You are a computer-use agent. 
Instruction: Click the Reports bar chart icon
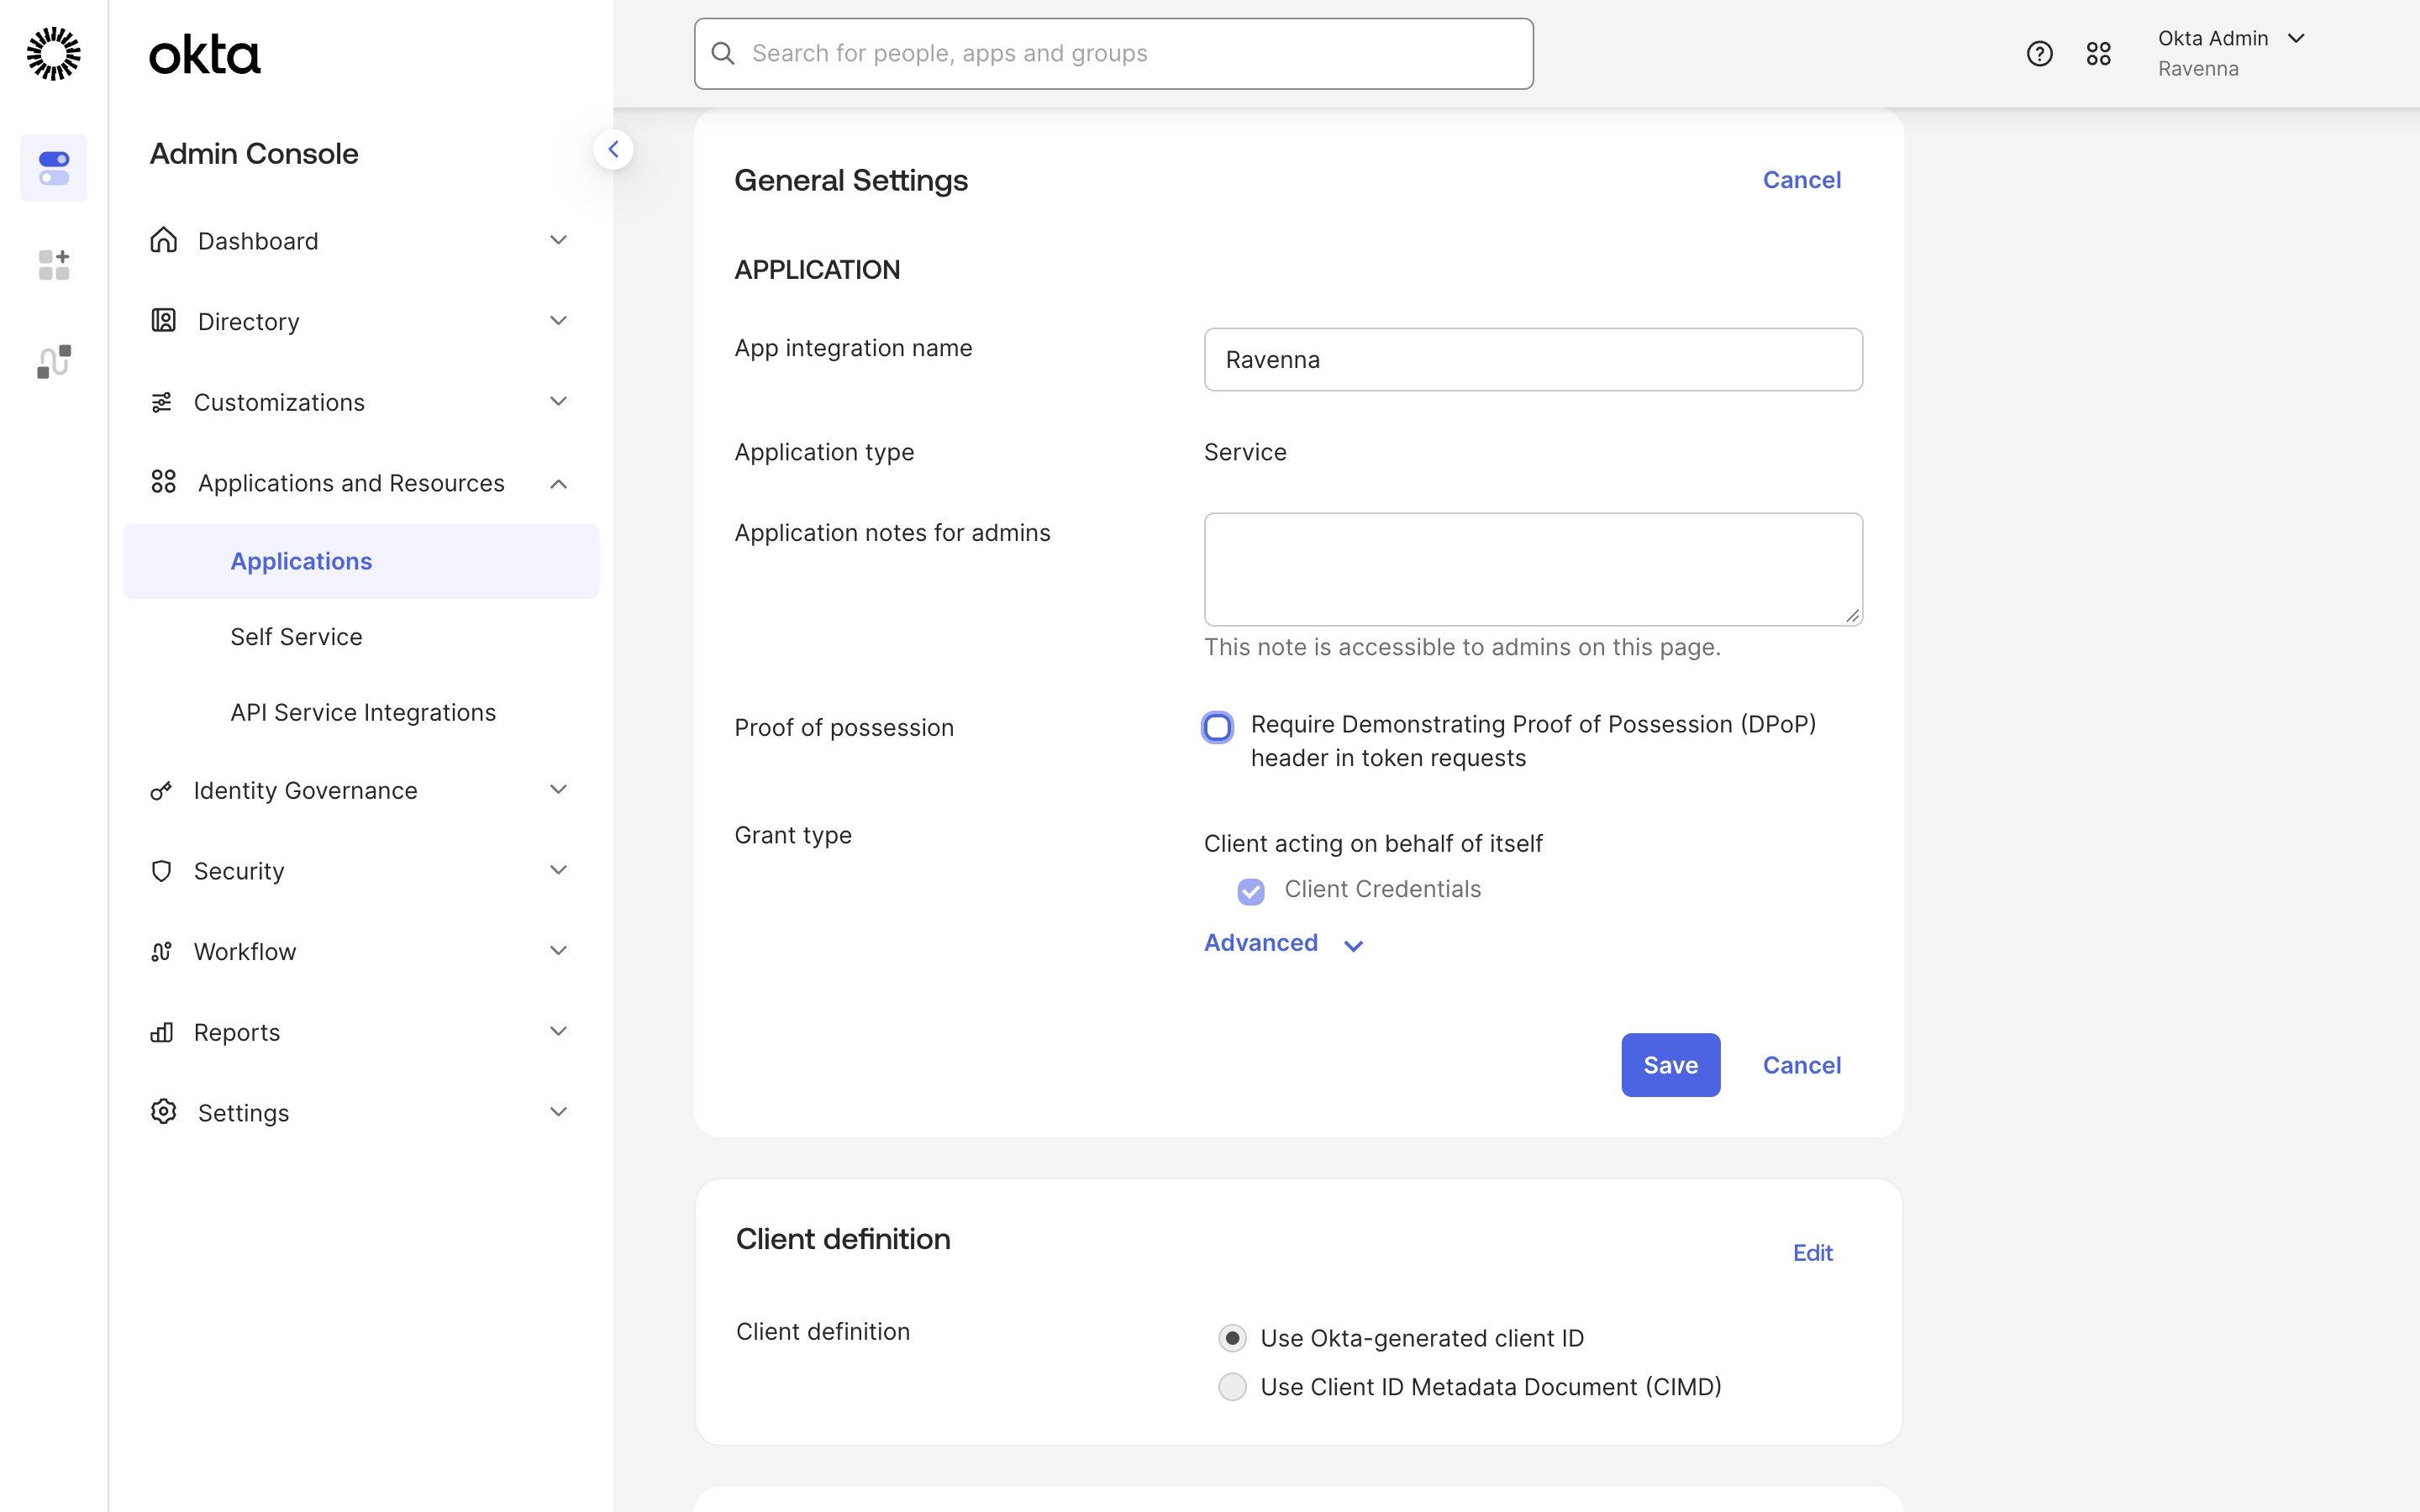(x=161, y=1032)
